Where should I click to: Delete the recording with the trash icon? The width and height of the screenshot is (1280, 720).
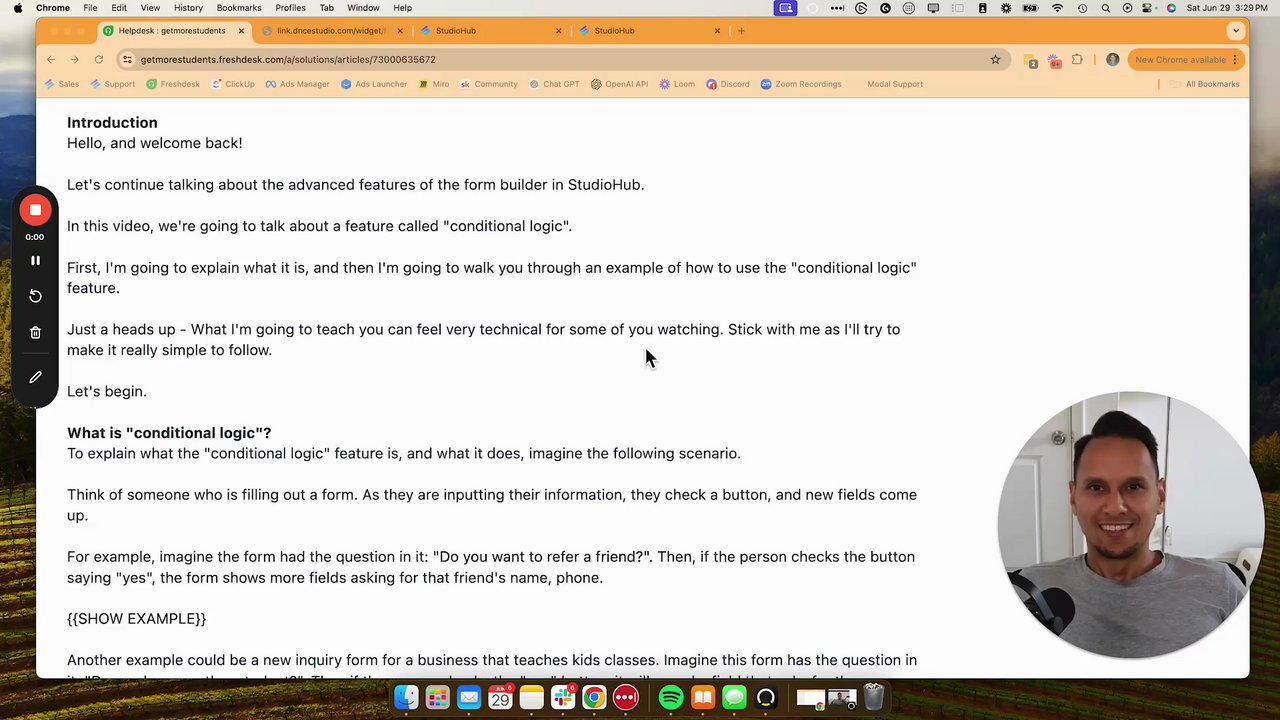tap(35, 333)
